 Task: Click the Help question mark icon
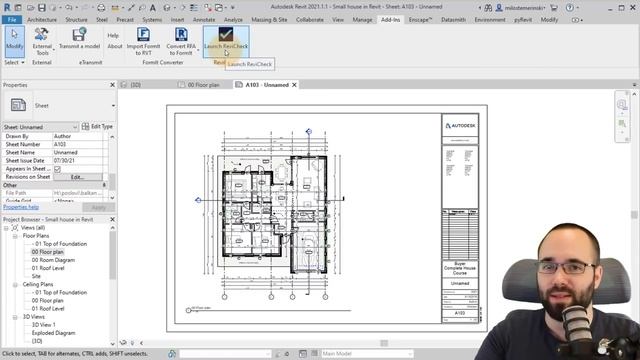pyautogui.click(x=570, y=7)
